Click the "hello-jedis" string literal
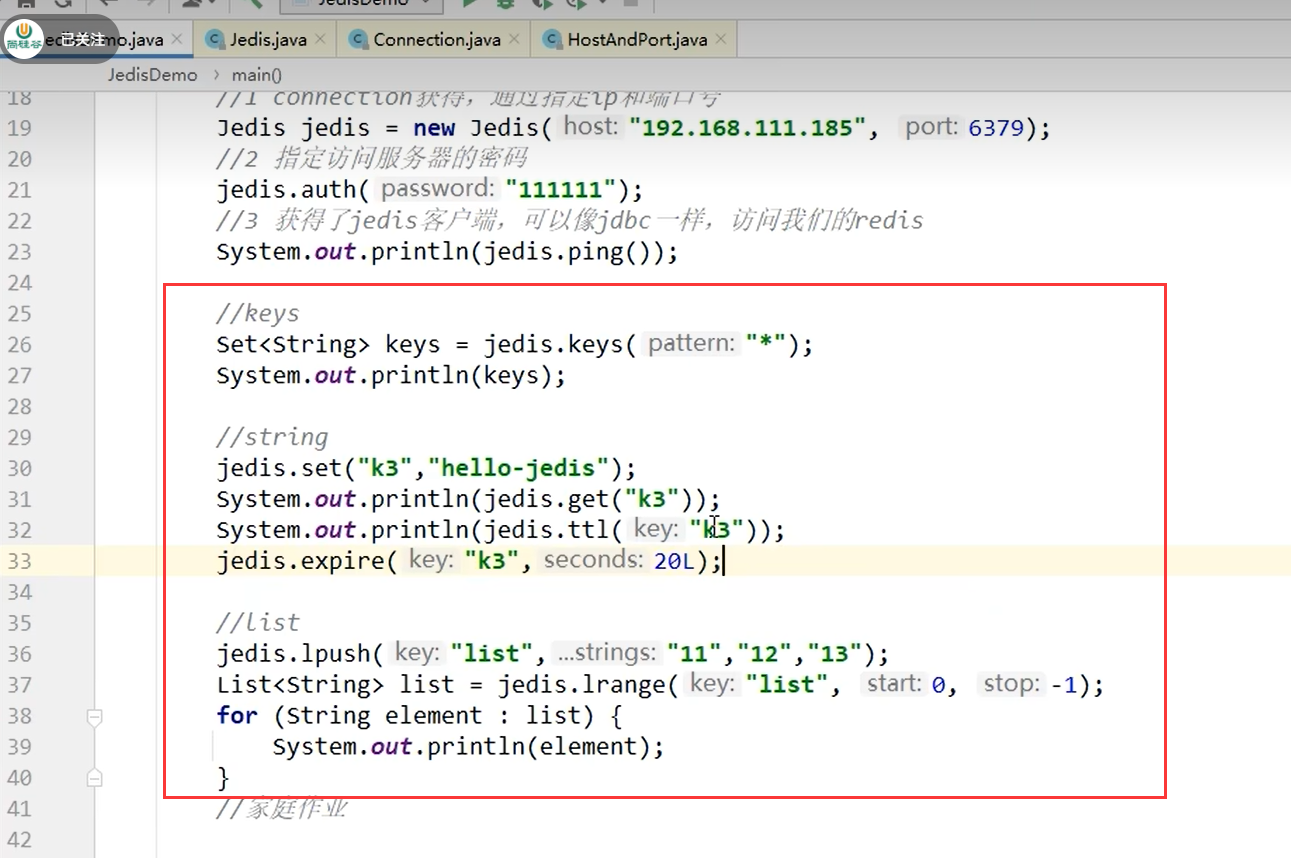The width and height of the screenshot is (1291, 858). [518, 468]
